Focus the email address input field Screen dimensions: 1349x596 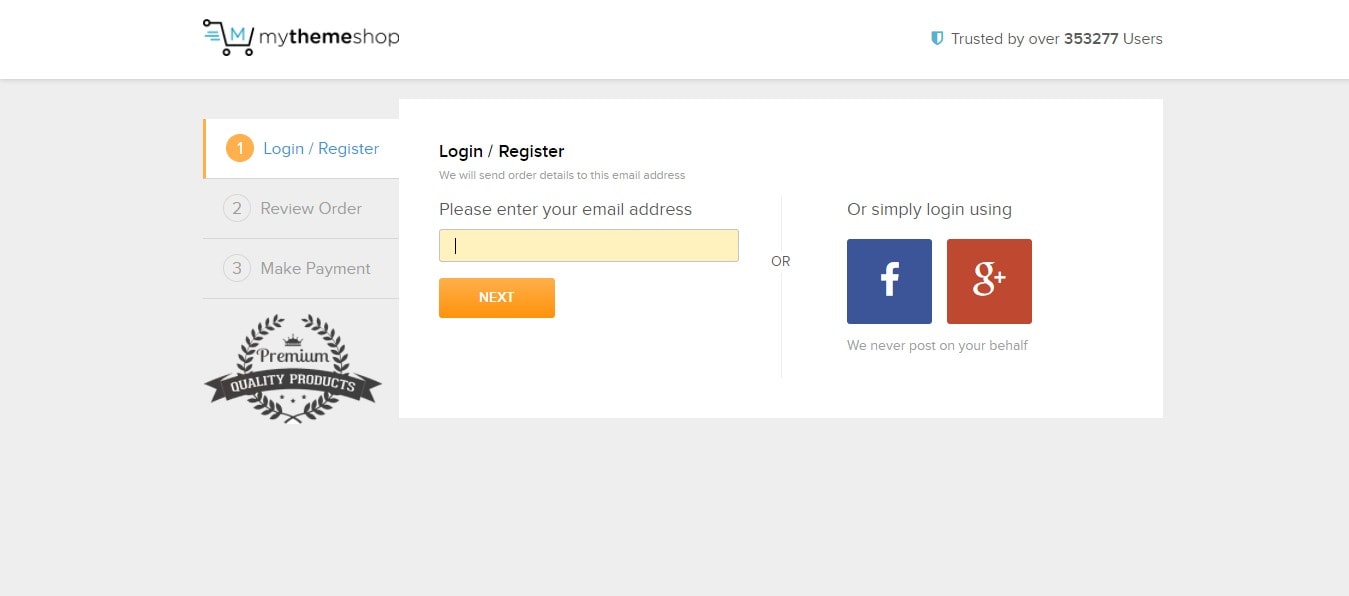tap(589, 245)
